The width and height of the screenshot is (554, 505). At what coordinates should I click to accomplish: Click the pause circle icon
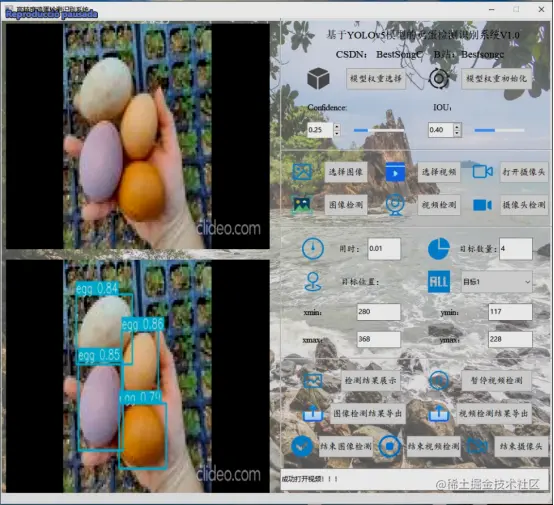(x=438, y=381)
